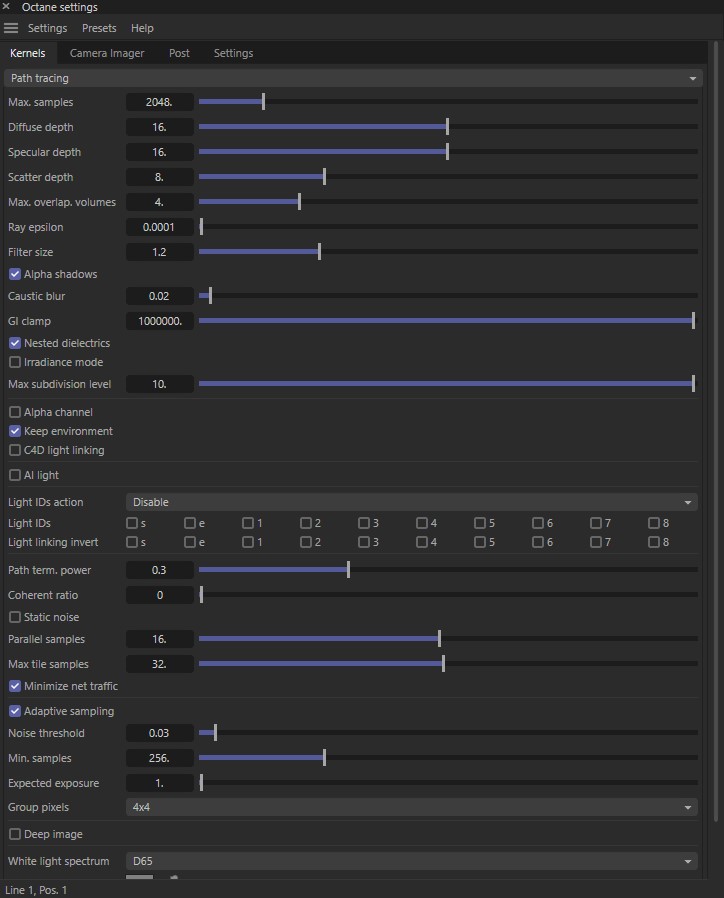The height and width of the screenshot is (898, 724).
Task: Switch to the Camera Imager tab
Action: [107, 53]
